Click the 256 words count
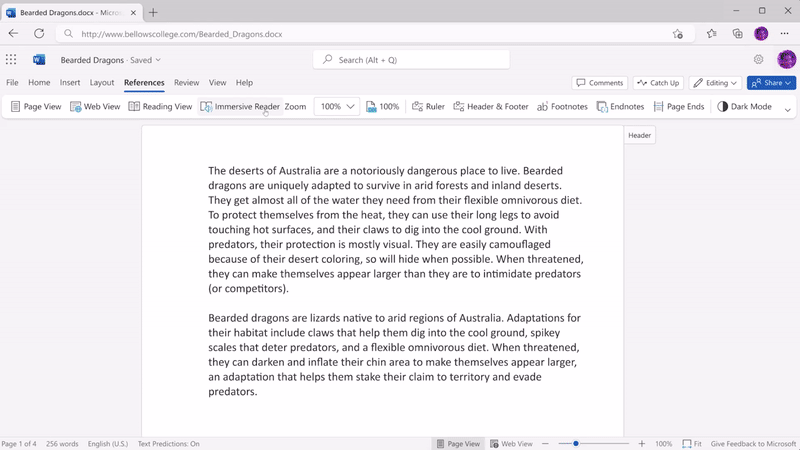The width and height of the screenshot is (800, 450). [x=62, y=444]
